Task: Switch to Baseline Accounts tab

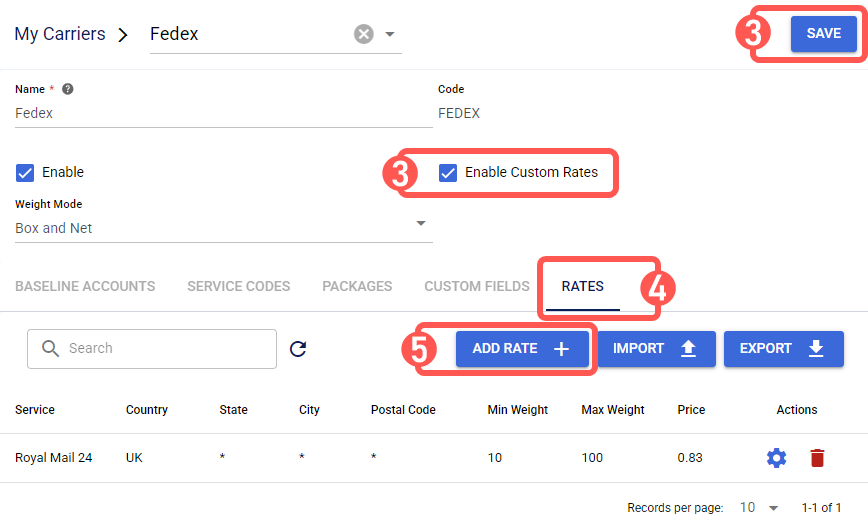Action: click(85, 286)
